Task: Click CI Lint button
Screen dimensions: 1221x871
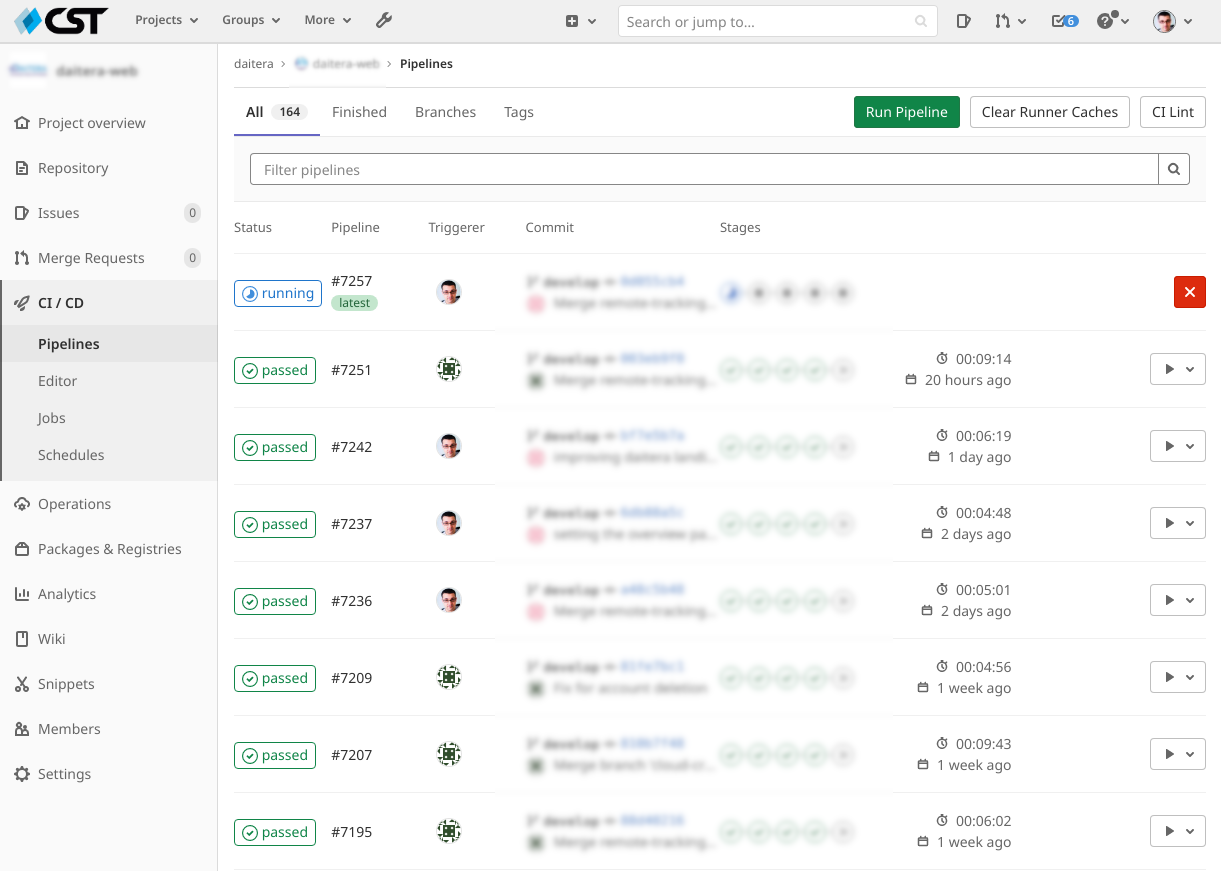Action: click(1173, 112)
